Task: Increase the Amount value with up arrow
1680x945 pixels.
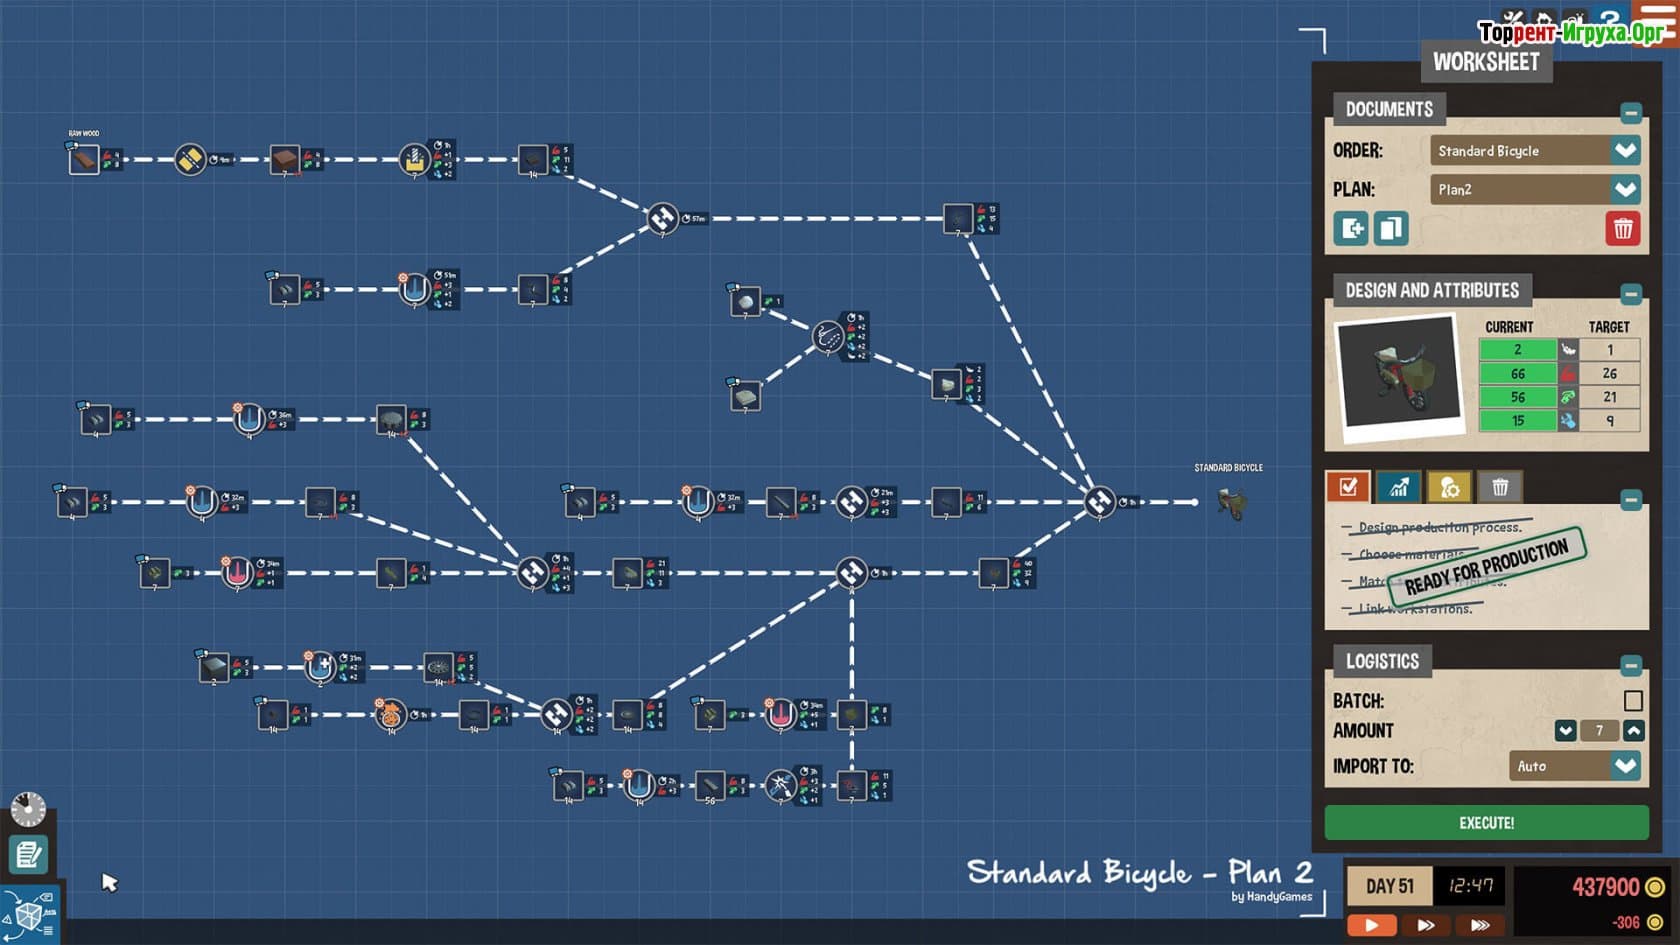Action: click(1633, 731)
